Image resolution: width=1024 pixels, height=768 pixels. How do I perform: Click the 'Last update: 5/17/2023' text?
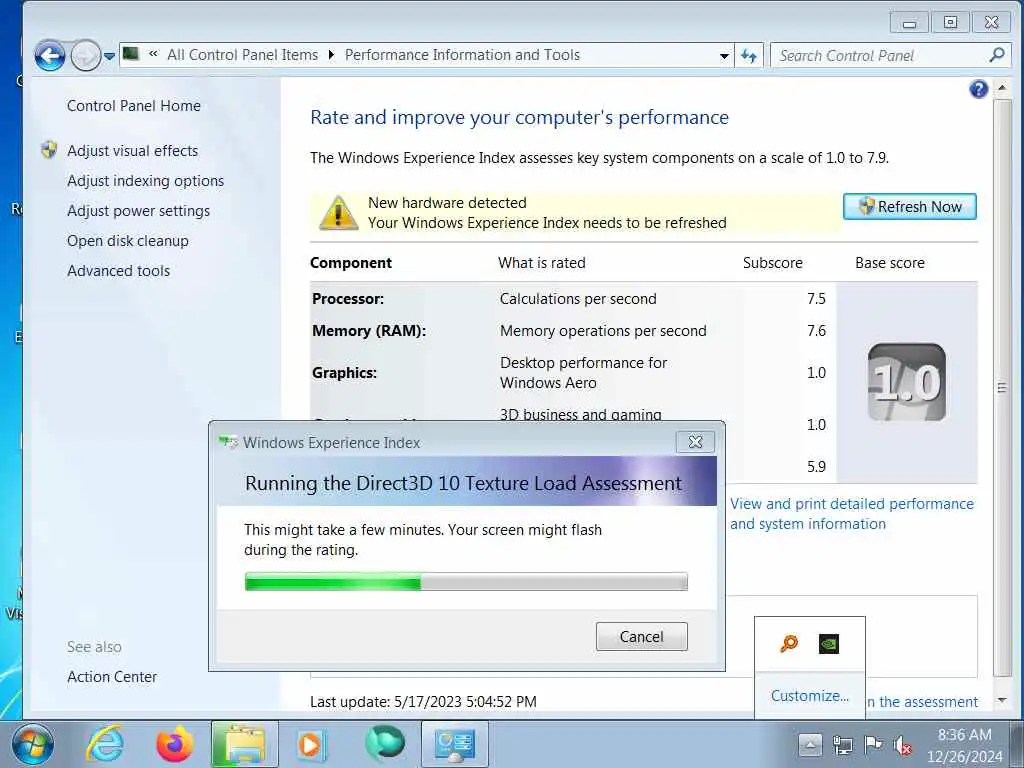coord(423,702)
